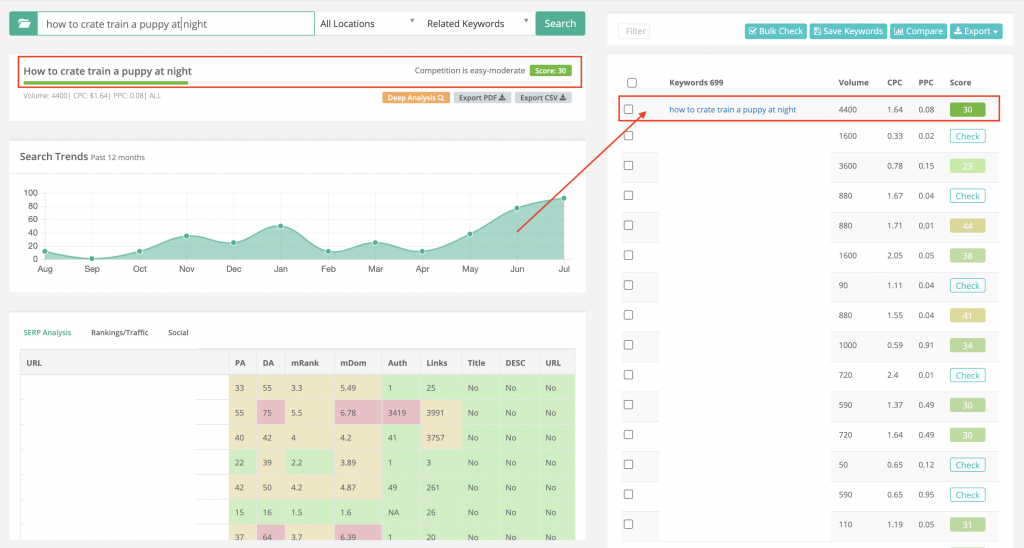1024x548 pixels.
Task: Sort keywords by the Score column header
Action: (x=960, y=83)
